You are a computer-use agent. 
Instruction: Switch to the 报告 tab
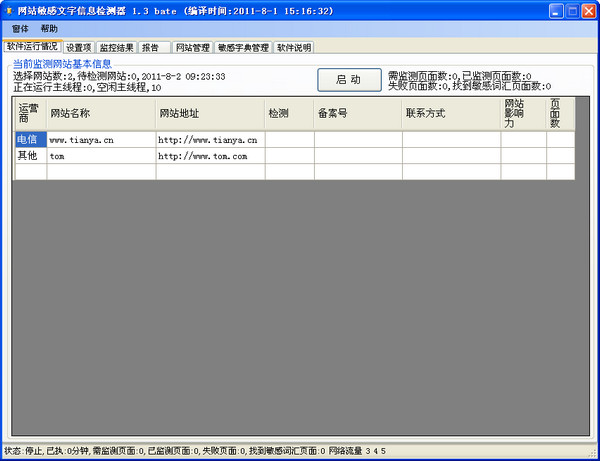tap(154, 47)
